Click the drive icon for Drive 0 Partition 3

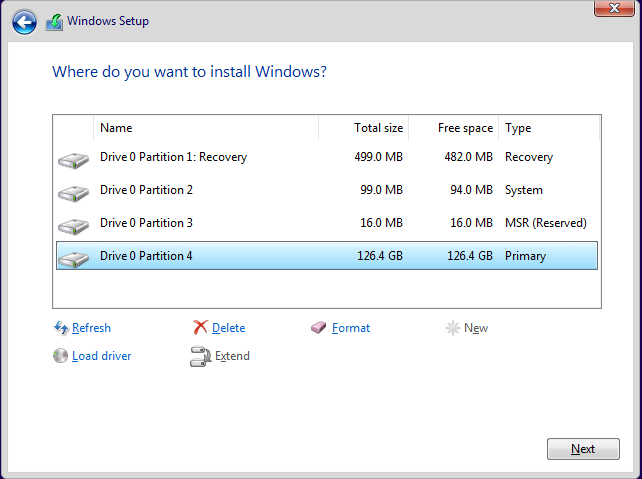coord(73,226)
